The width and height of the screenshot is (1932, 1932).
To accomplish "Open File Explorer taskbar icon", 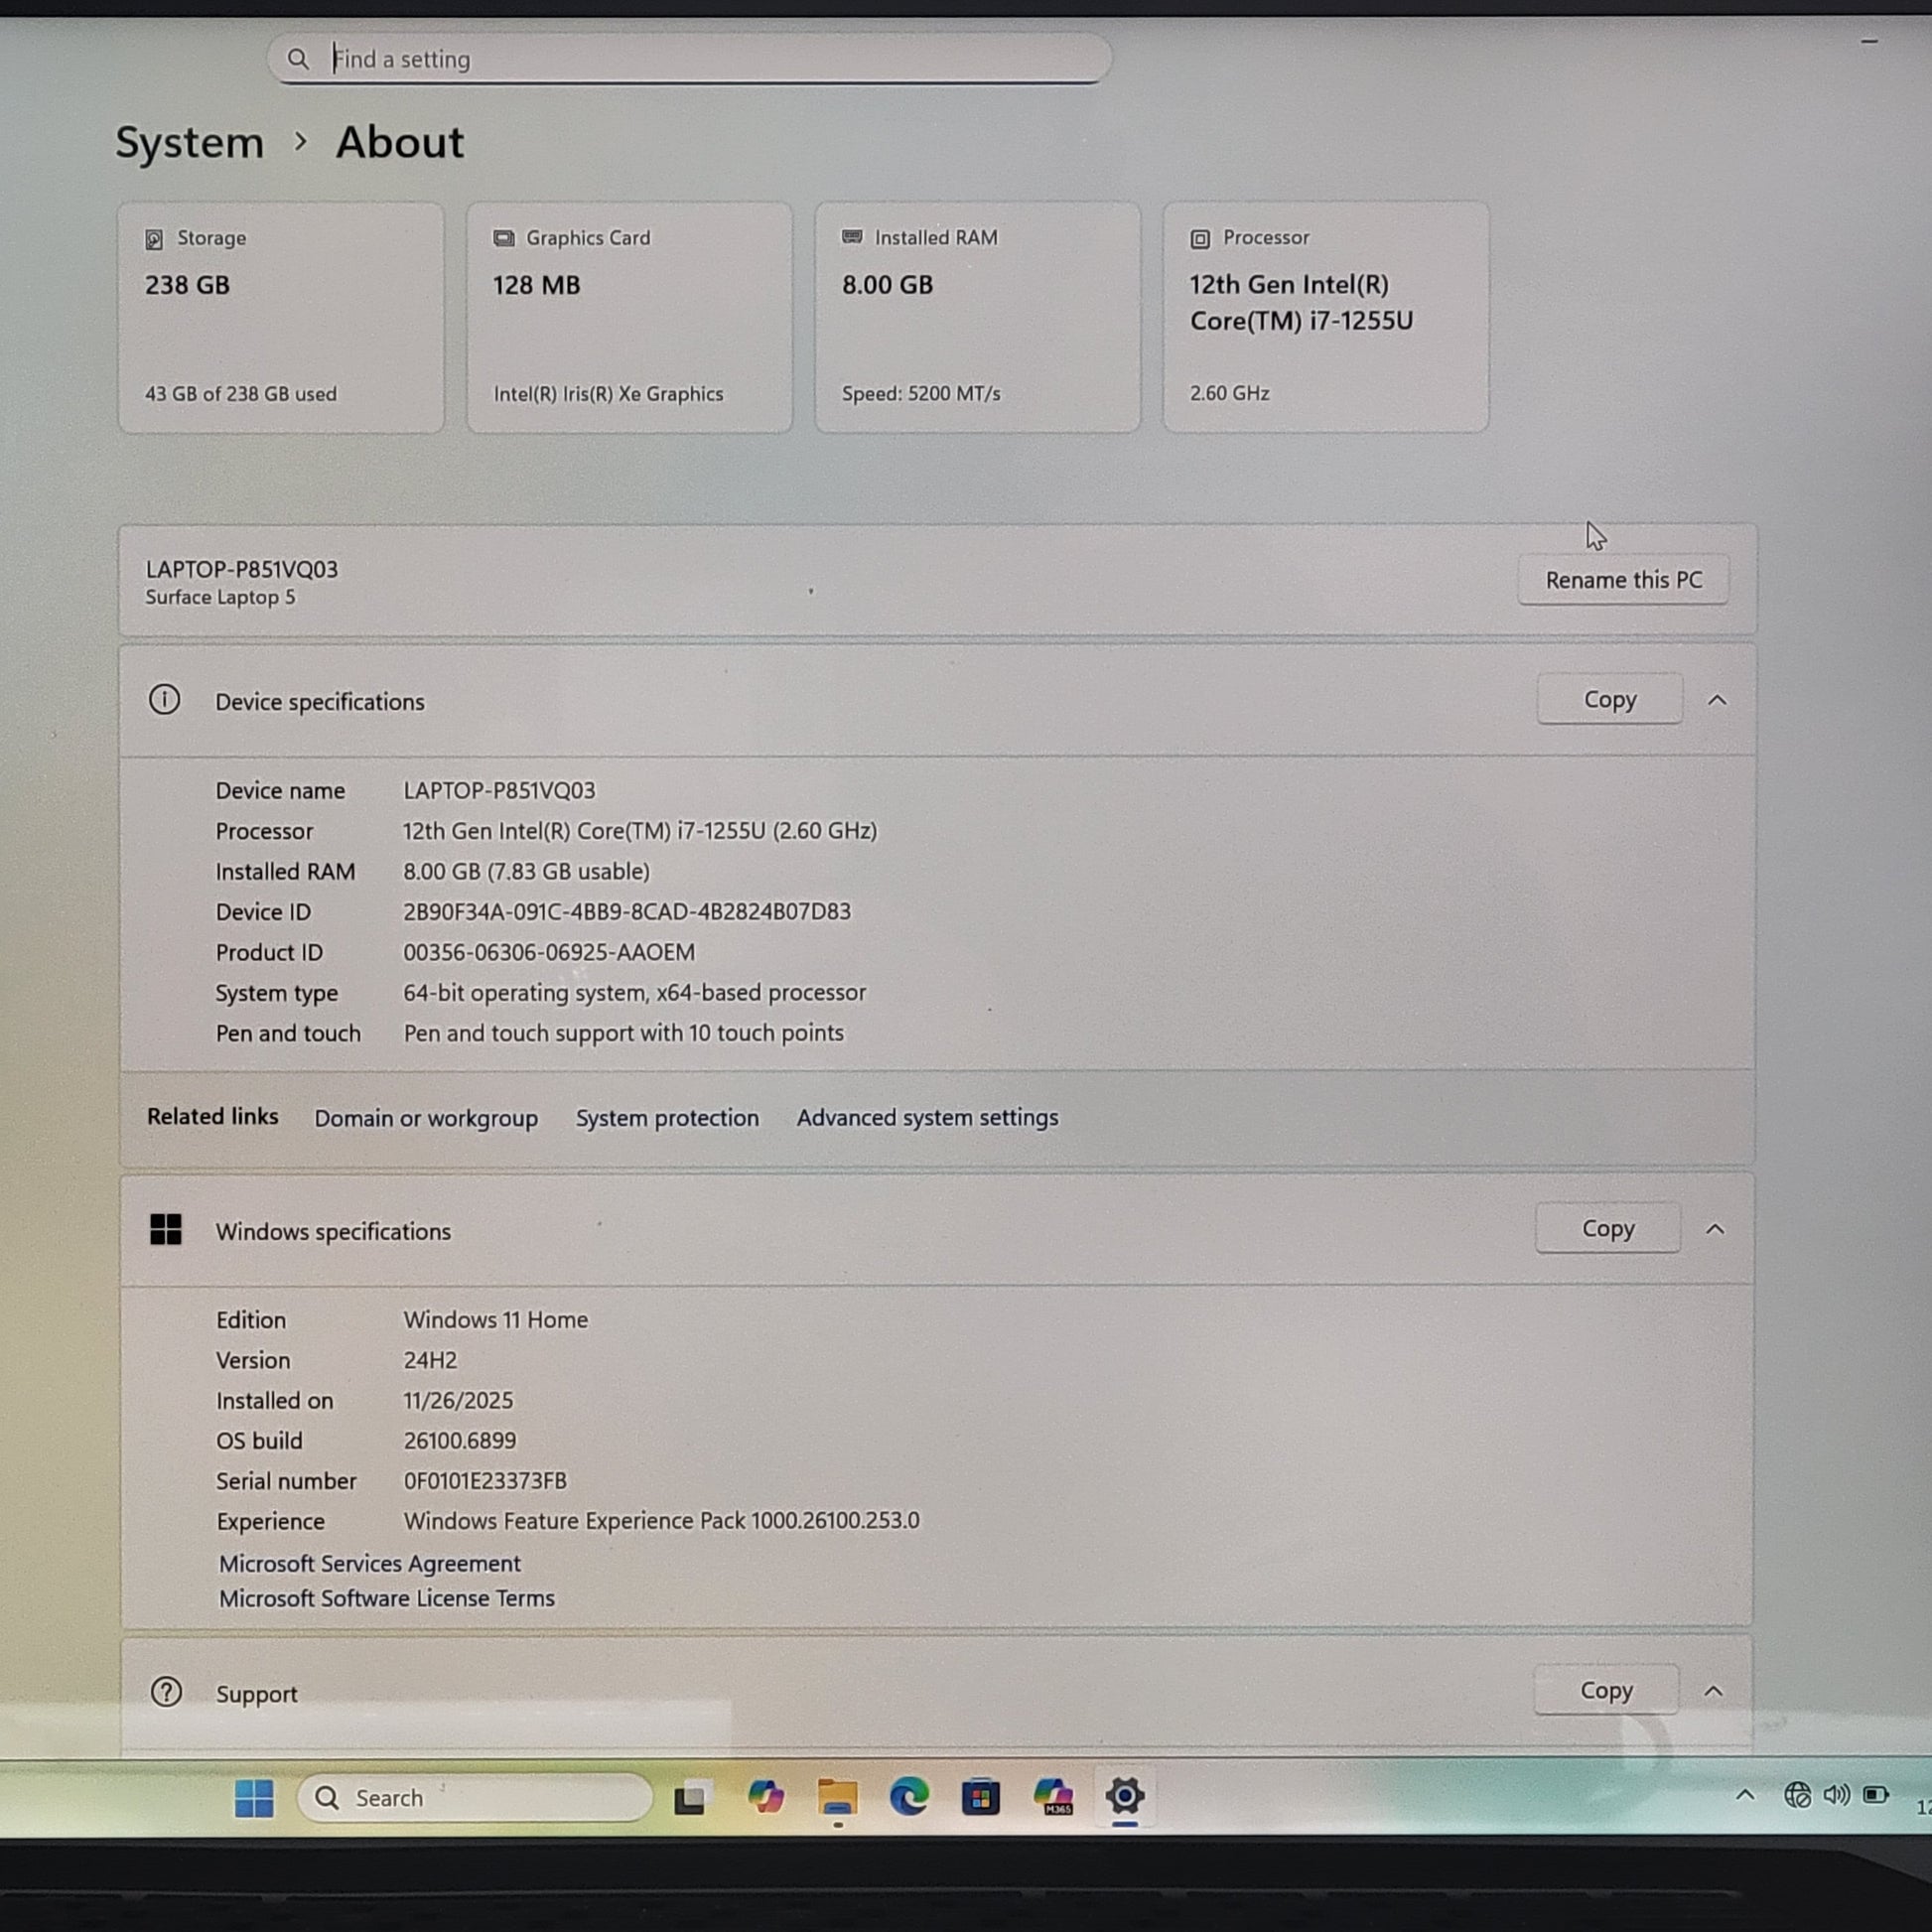I will [x=837, y=1797].
